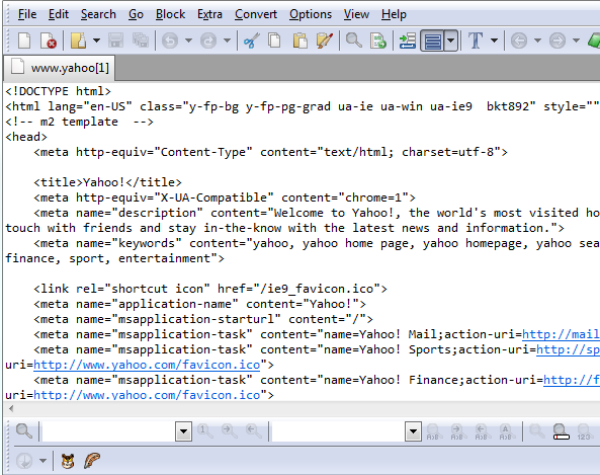Viewport: 600px width, 475px height.
Task: Open the Convert menu
Action: click(256, 14)
